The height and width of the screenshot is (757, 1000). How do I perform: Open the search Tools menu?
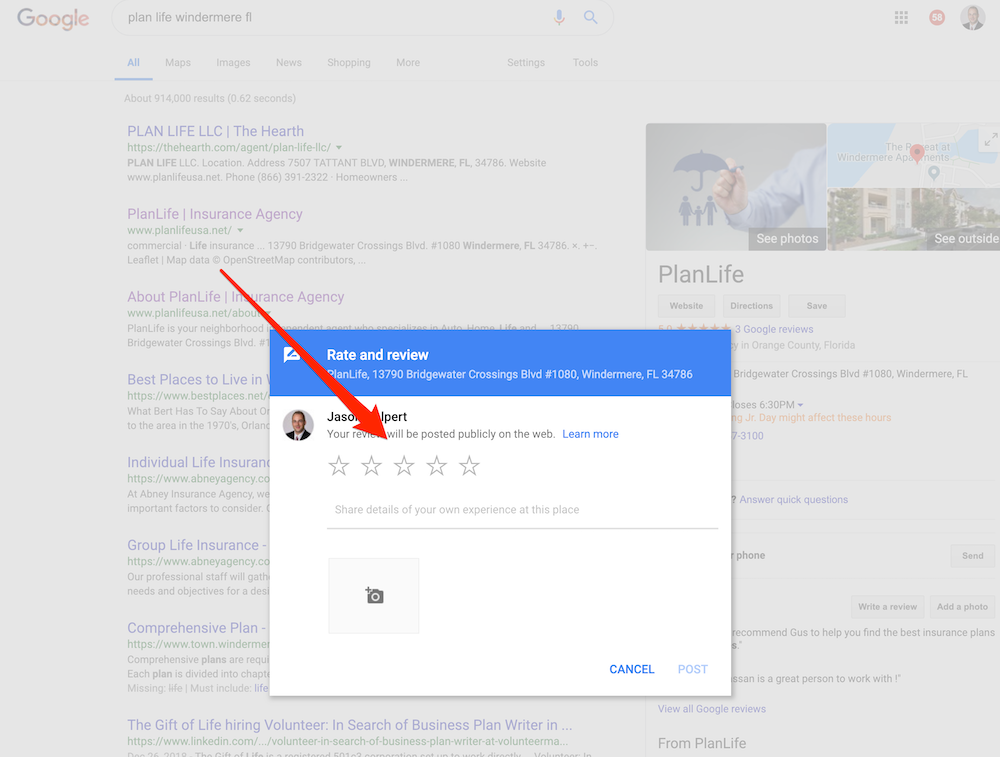pyautogui.click(x=585, y=62)
